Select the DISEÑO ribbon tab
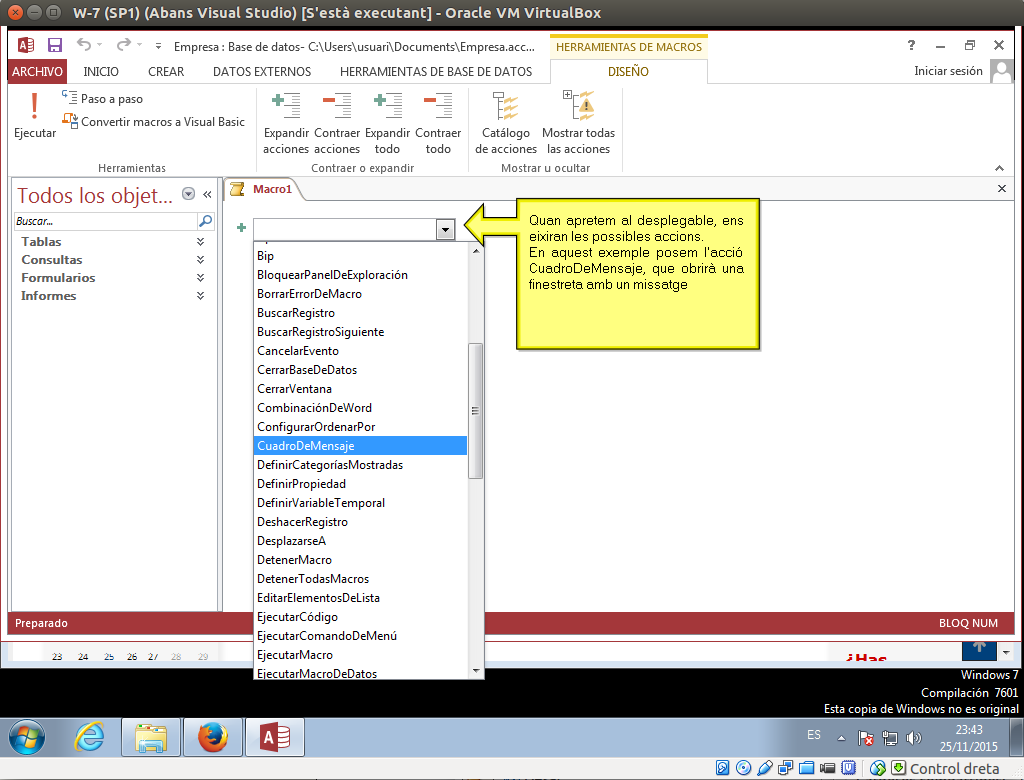The width and height of the screenshot is (1024, 780). [628, 71]
